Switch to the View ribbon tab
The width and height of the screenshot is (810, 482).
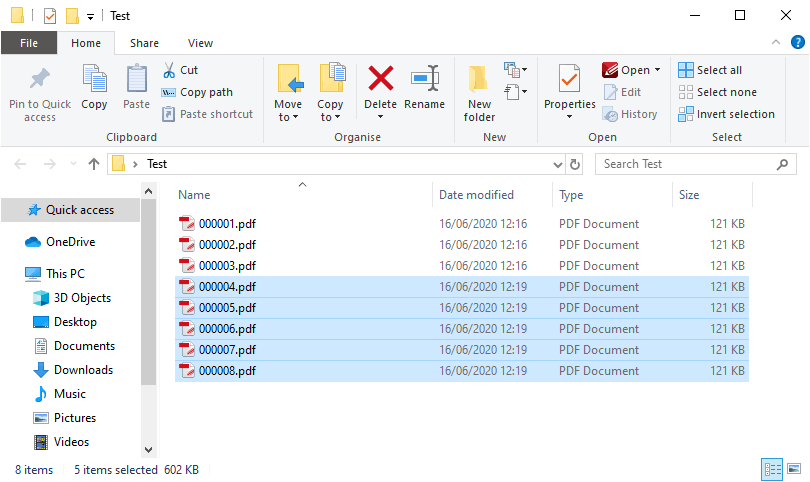tap(200, 43)
